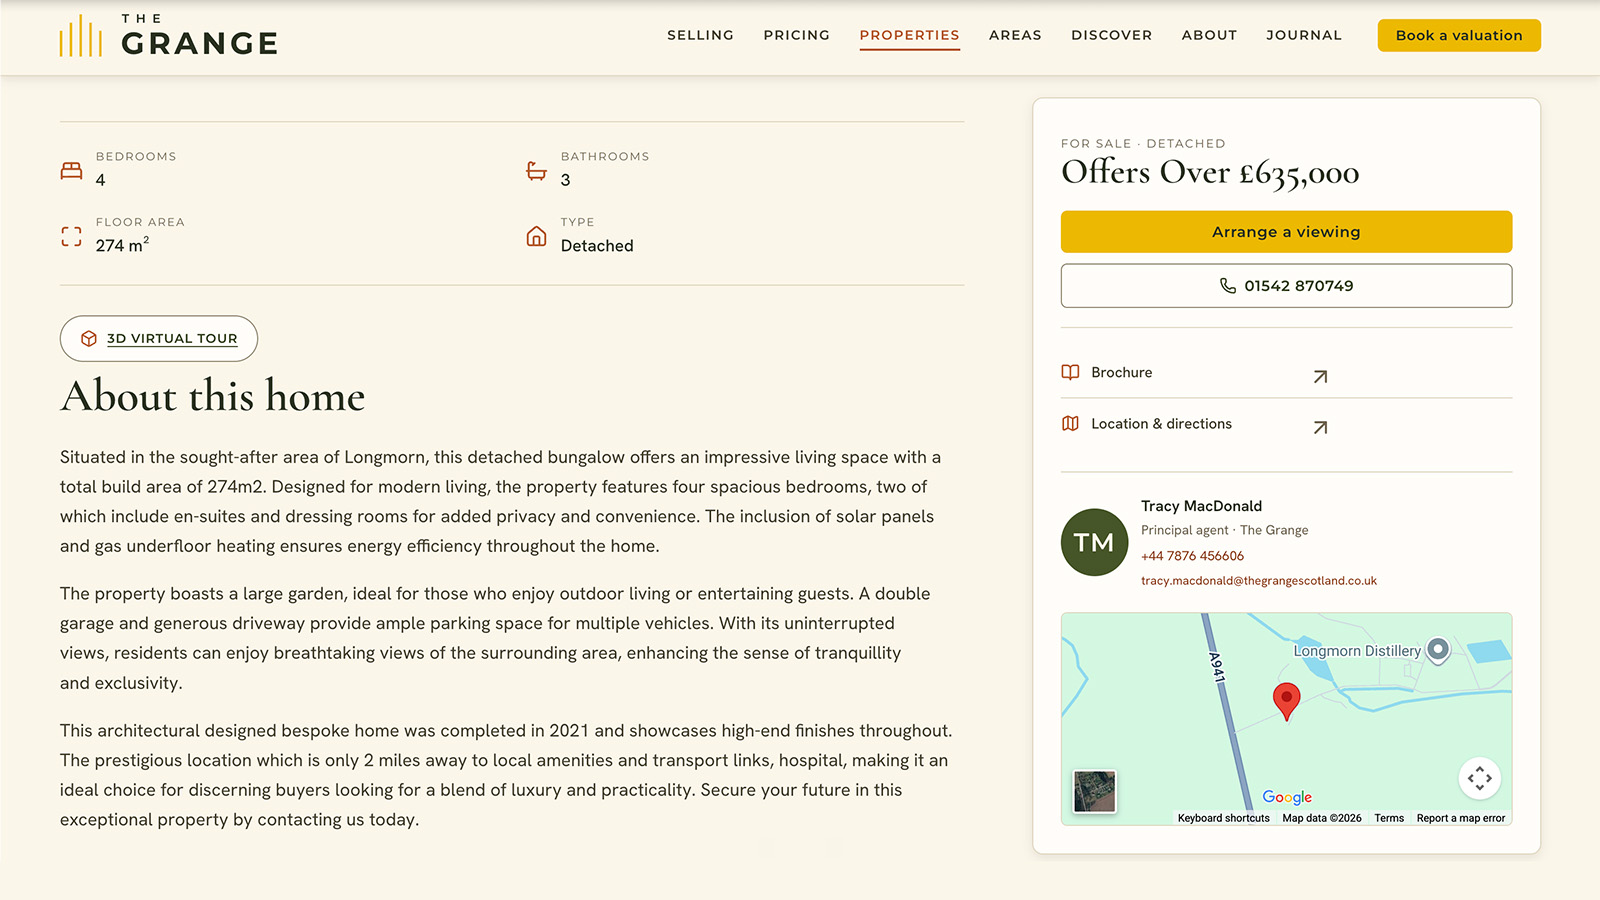Image resolution: width=1600 pixels, height=900 pixels.
Task: Open the Journal menu item
Action: tap(1304, 35)
